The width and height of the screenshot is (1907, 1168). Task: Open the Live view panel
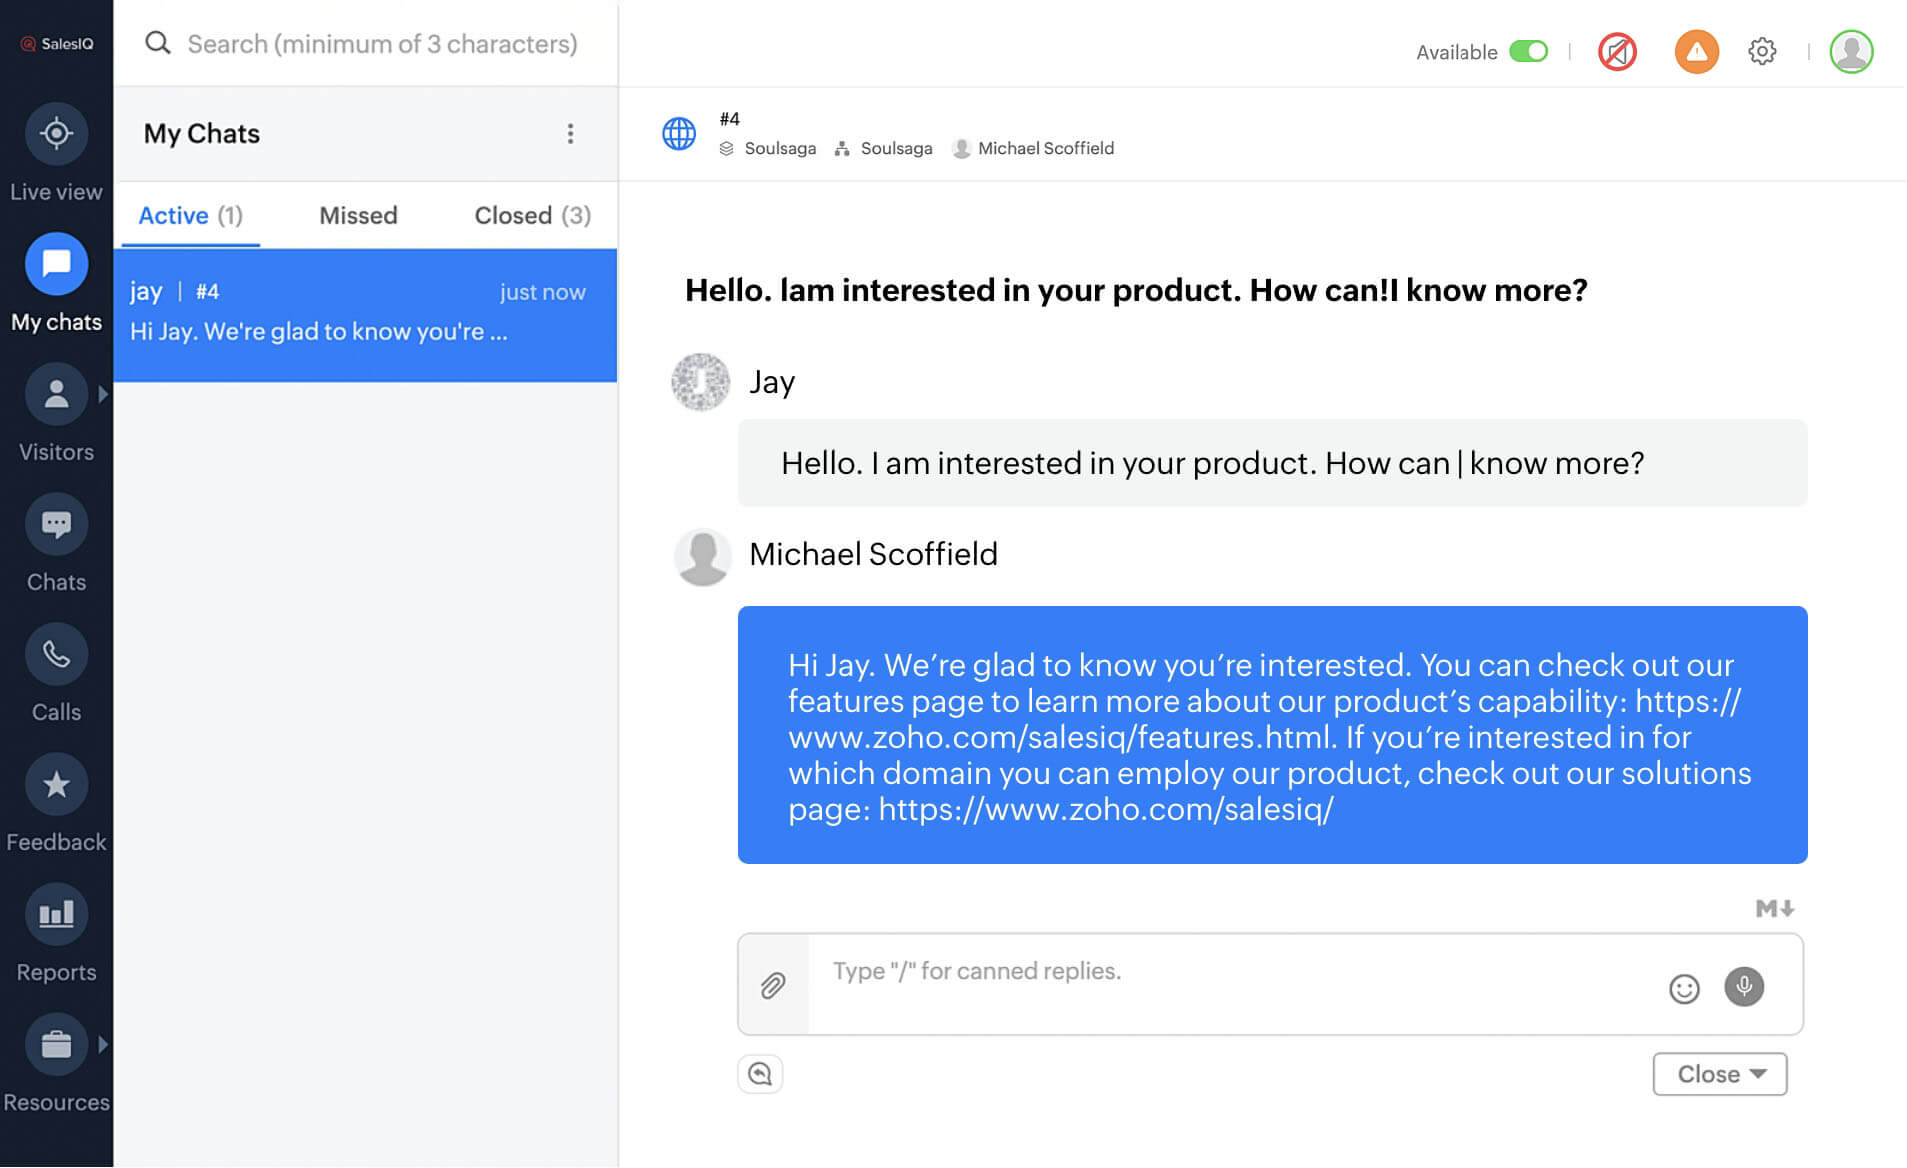(56, 133)
